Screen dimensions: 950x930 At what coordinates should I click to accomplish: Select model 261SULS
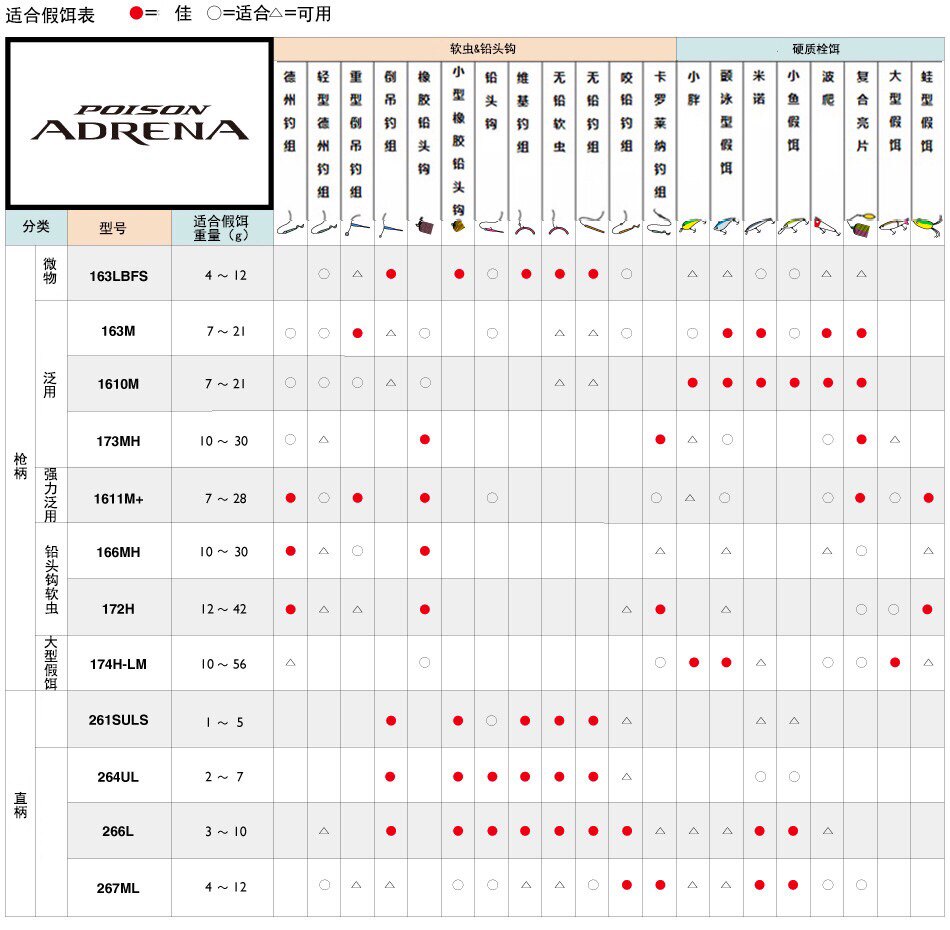point(119,720)
